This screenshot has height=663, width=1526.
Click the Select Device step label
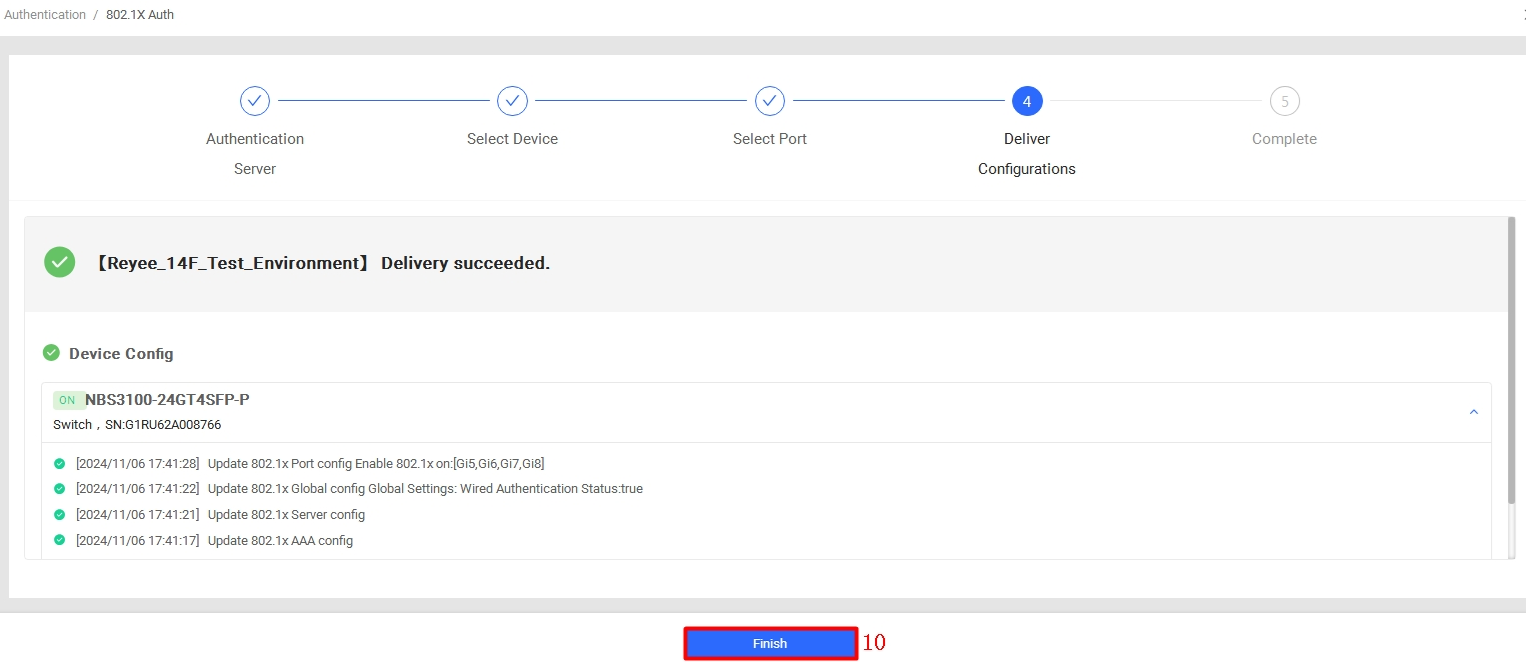pyautogui.click(x=512, y=139)
